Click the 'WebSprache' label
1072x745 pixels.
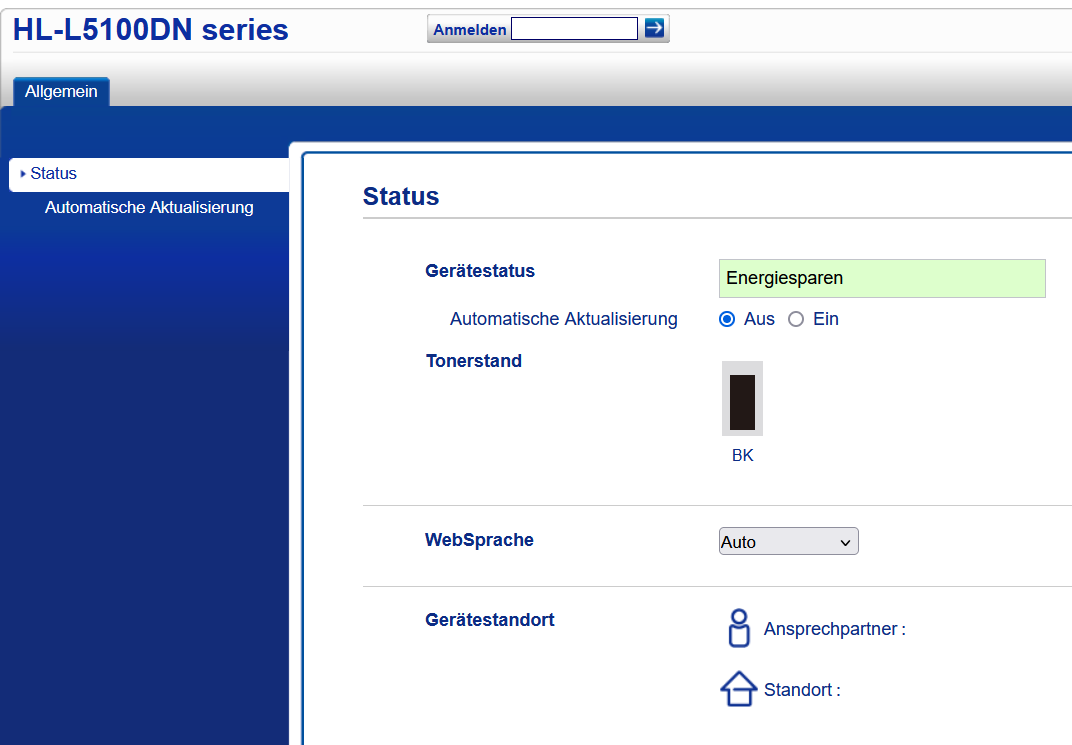[x=479, y=540]
